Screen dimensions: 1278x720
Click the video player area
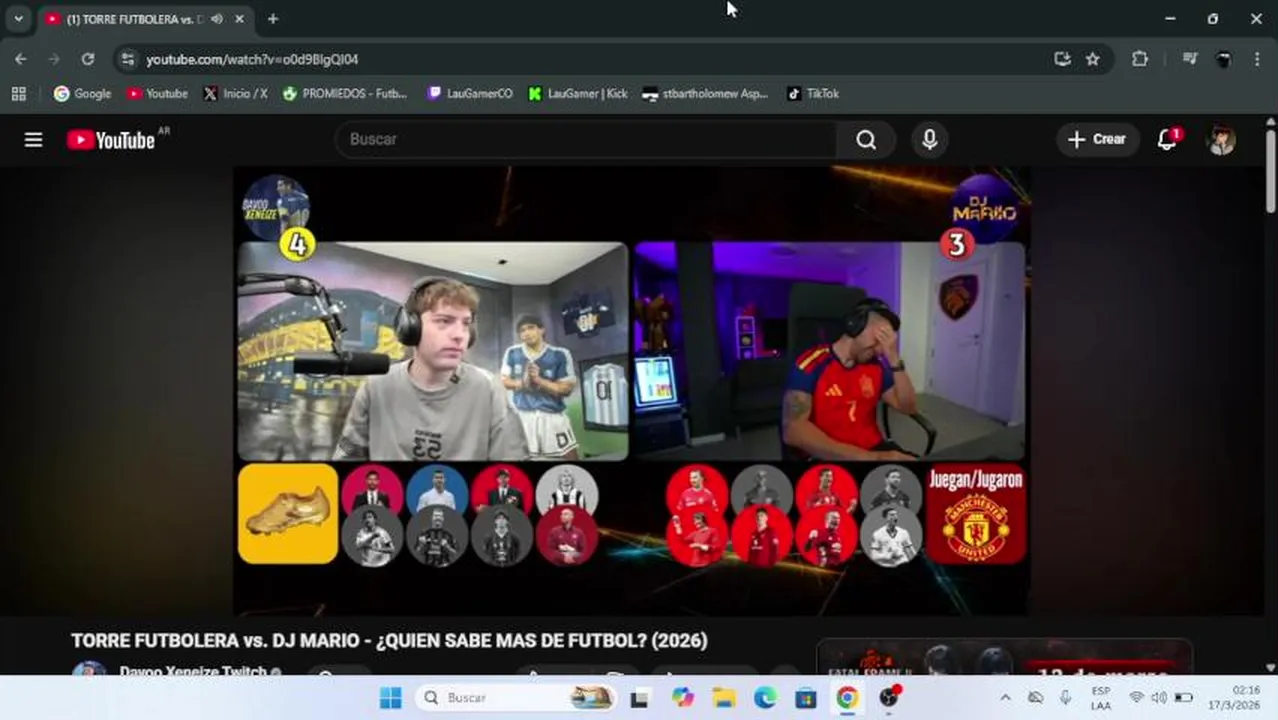pos(632,390)
